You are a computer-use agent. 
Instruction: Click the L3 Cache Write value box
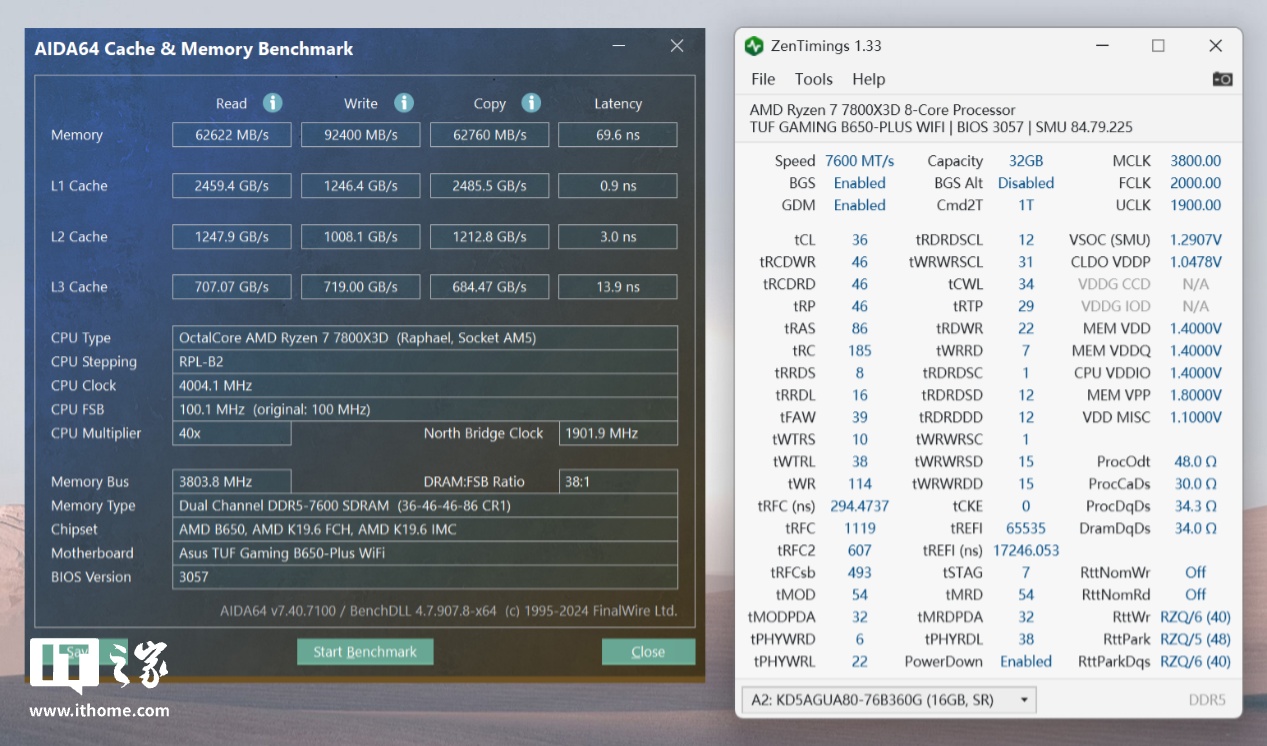(x=360, y=287)
